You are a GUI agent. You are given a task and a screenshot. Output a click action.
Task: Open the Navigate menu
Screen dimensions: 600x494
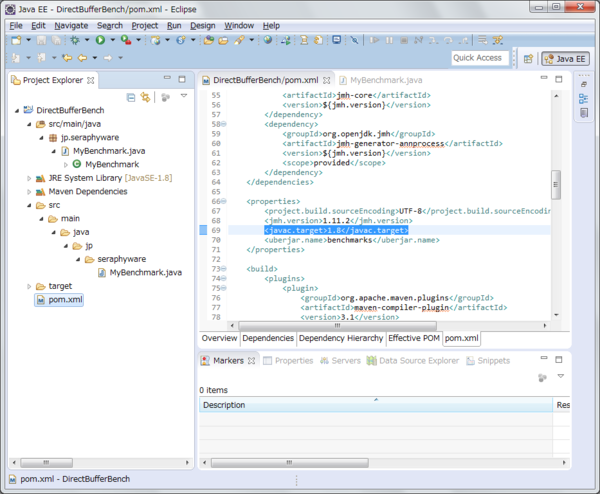click(x=71, y=26)
